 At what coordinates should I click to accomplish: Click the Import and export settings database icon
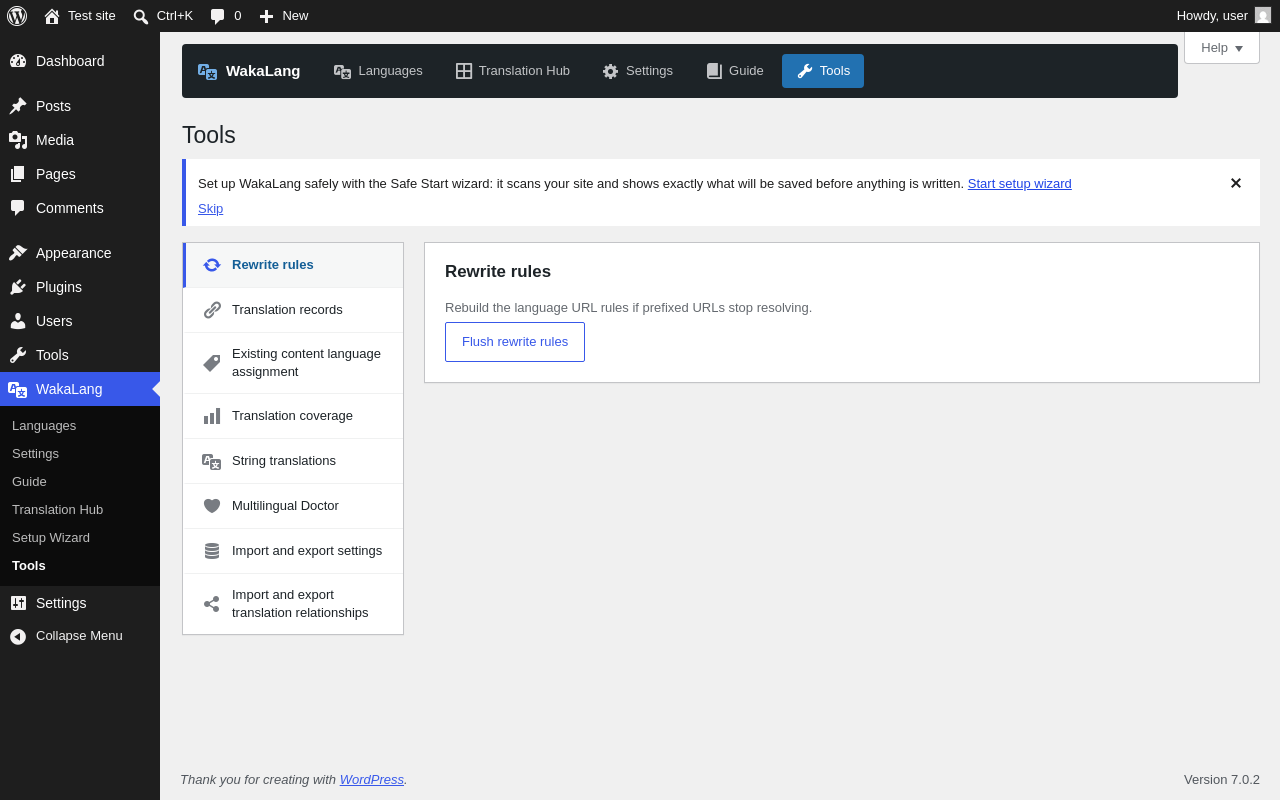click(x=212, y=551)
